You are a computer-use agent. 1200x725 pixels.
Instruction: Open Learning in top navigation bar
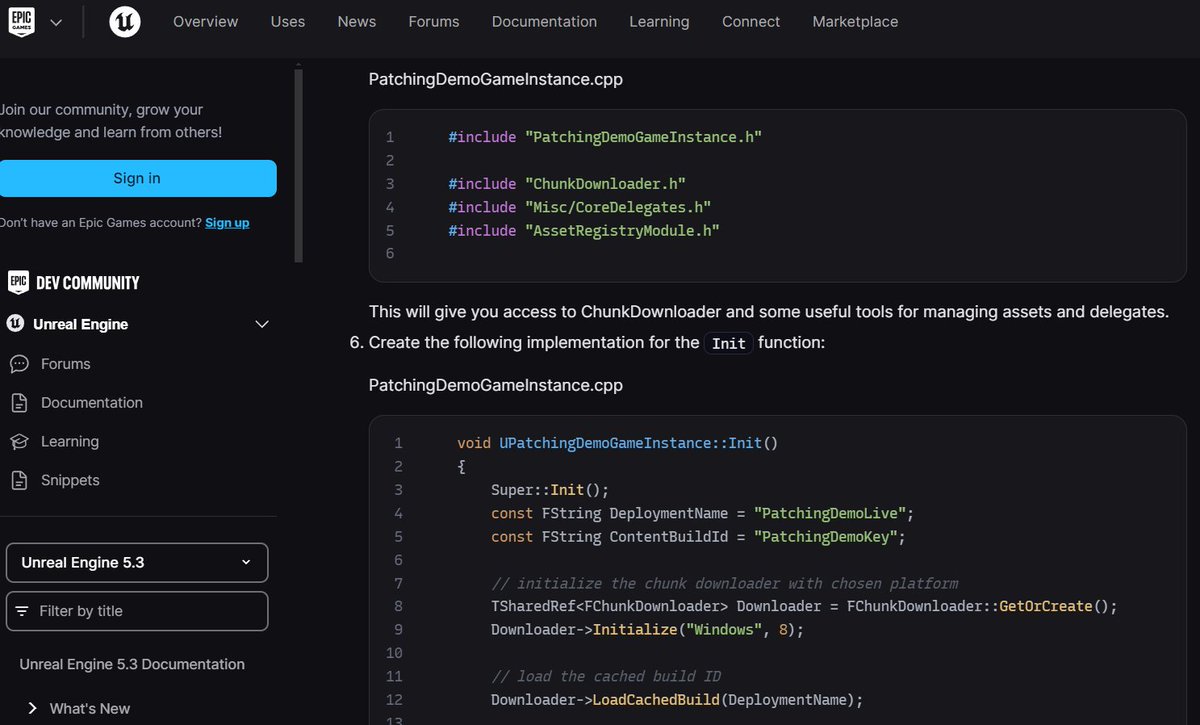[x=659, y=22]
